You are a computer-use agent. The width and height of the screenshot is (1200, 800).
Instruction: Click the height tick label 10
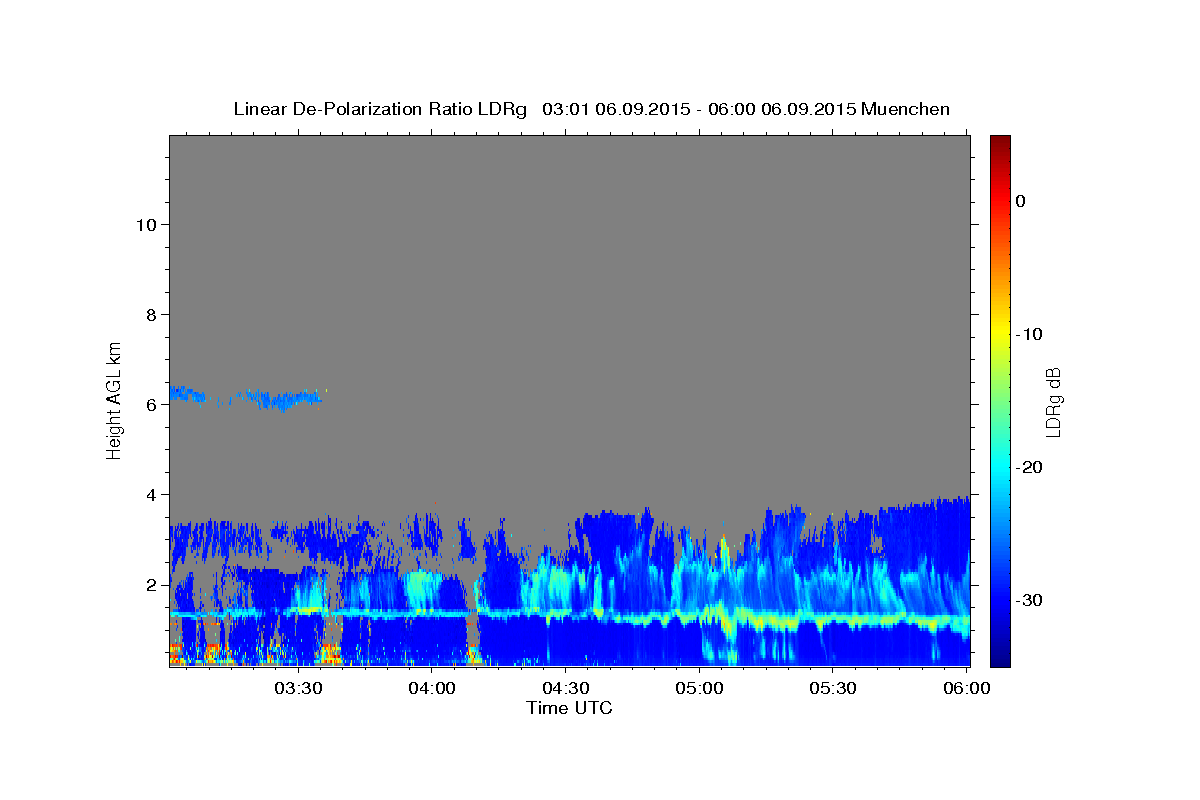point(145,224)
